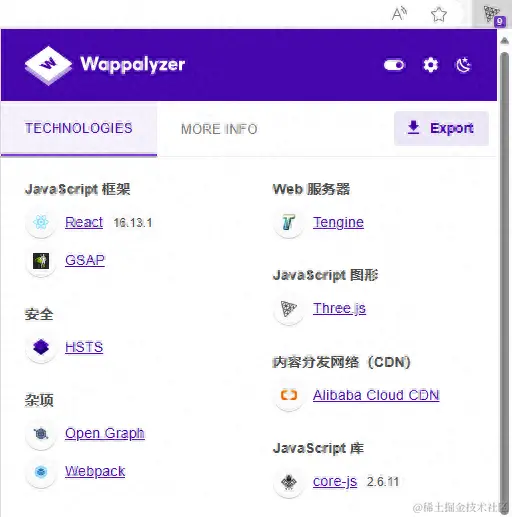Click the Wappalyzer diamond logo
The image size is (512, 517).
coord(48,65)
